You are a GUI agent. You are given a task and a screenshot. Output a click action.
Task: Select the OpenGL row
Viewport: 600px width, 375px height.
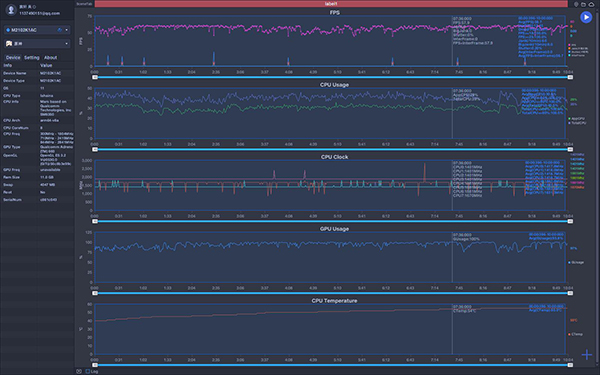(37, 160)
